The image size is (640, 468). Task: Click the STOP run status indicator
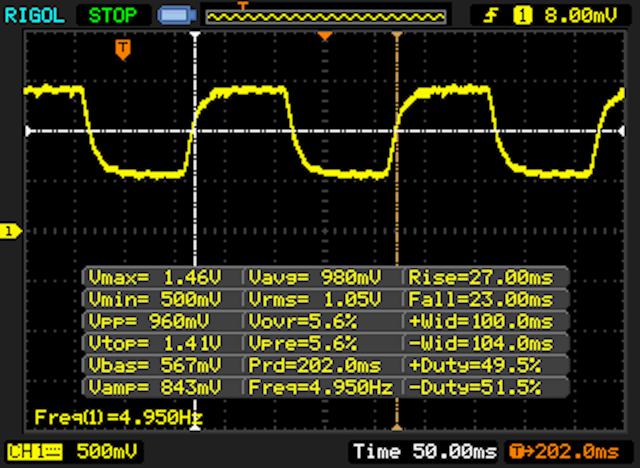113,16
